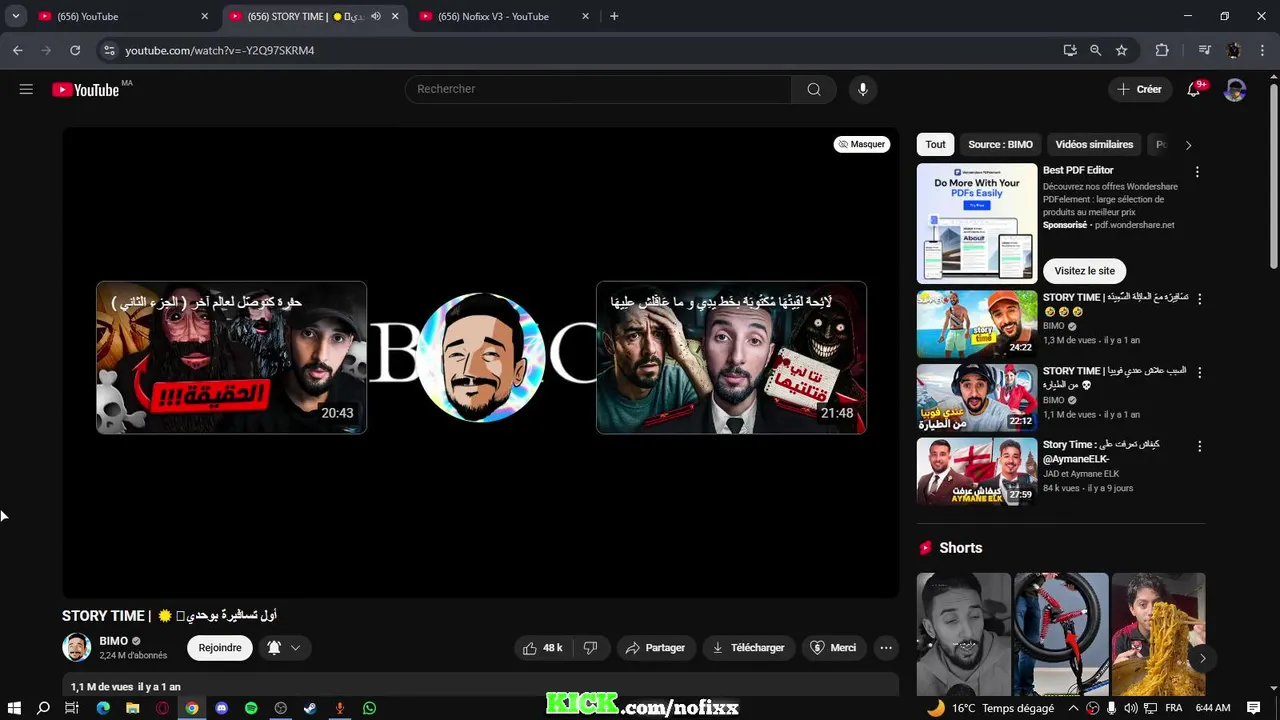This screenshot has height=720, width=1280.
Task: Select Source : BIMO filter chip
Action: [1000, 145]
